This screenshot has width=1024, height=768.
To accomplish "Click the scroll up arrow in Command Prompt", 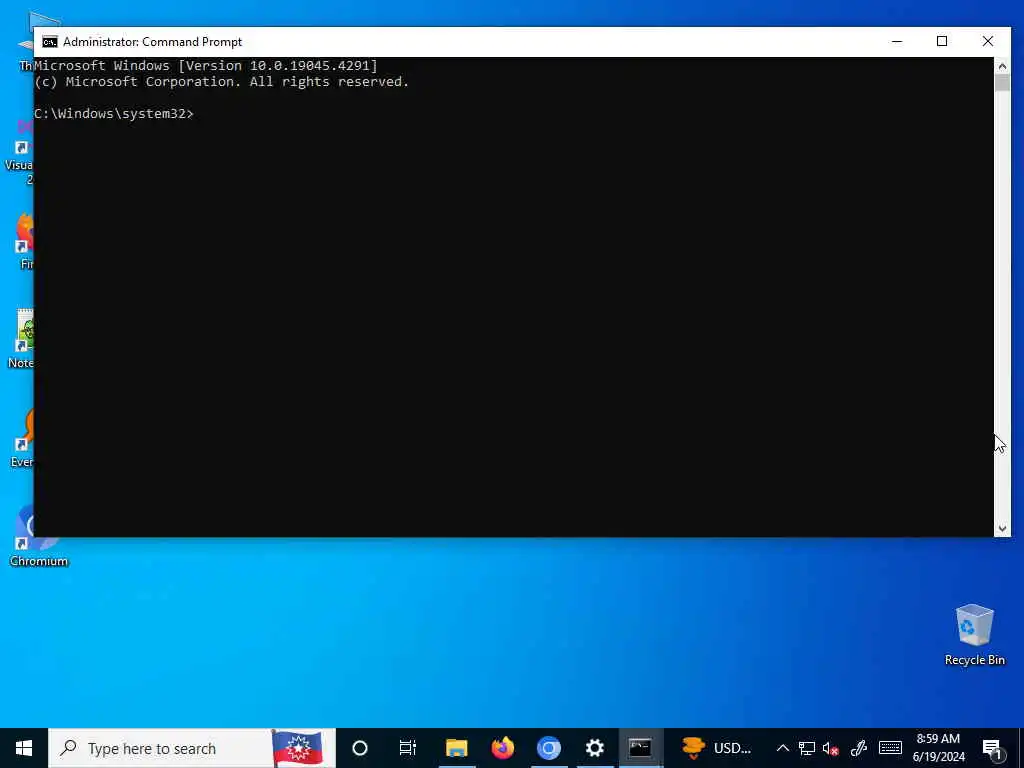I will point(1002,66).
